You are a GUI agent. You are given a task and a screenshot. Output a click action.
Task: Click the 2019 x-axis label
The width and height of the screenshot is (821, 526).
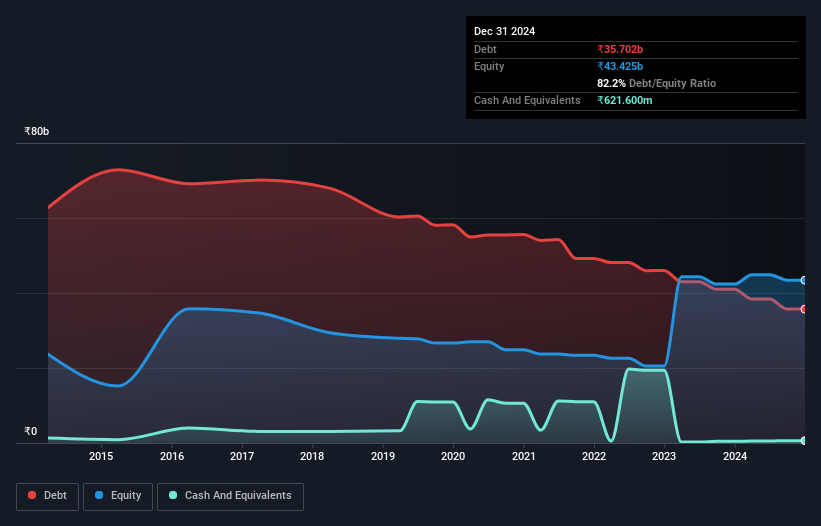[x=383, y=456]
